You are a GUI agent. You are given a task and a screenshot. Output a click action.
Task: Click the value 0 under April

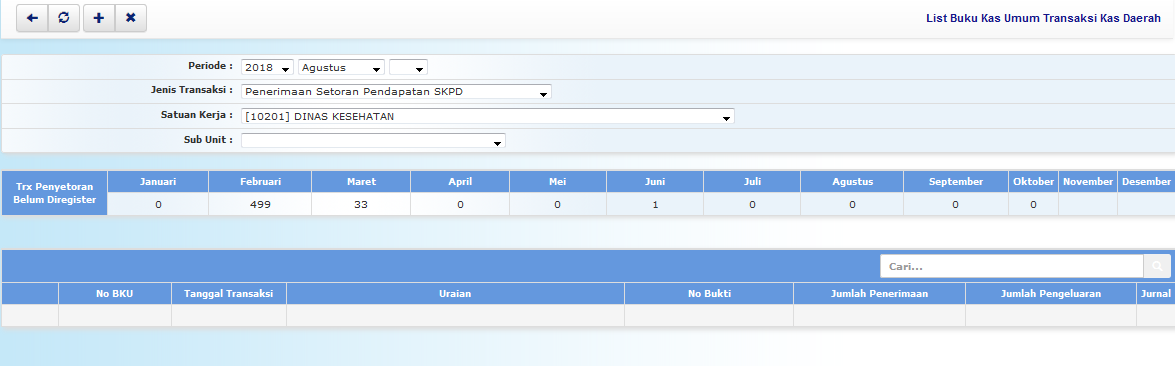point(460,204)
